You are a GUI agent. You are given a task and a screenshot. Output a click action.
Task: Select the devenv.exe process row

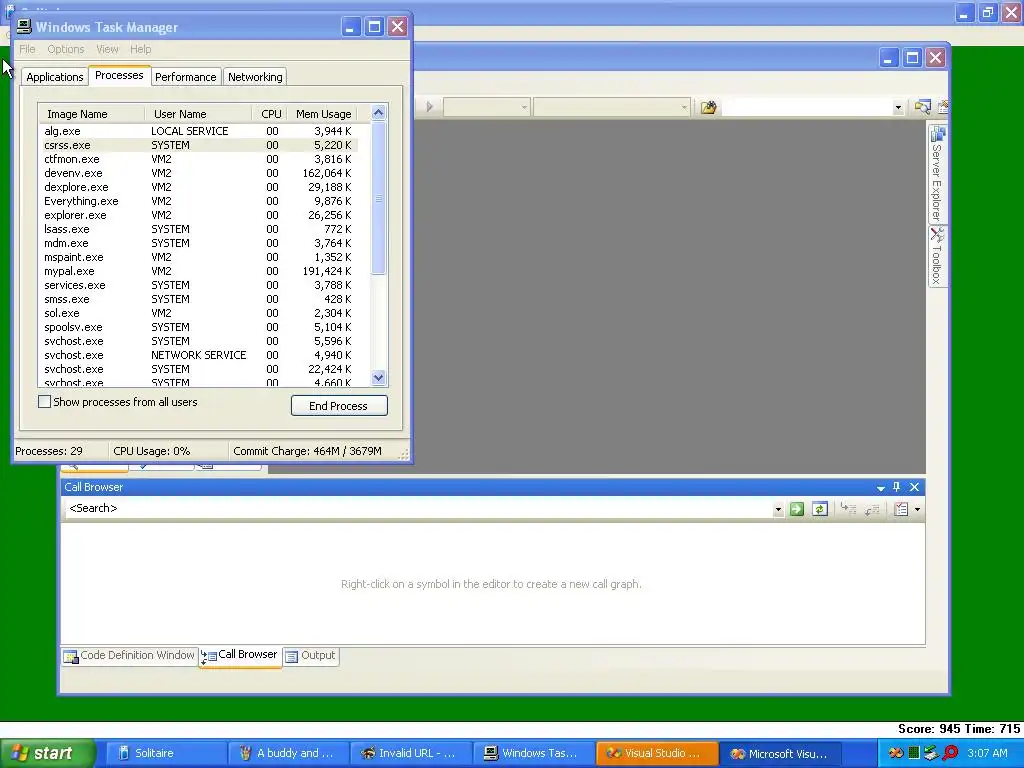(199, 173)
